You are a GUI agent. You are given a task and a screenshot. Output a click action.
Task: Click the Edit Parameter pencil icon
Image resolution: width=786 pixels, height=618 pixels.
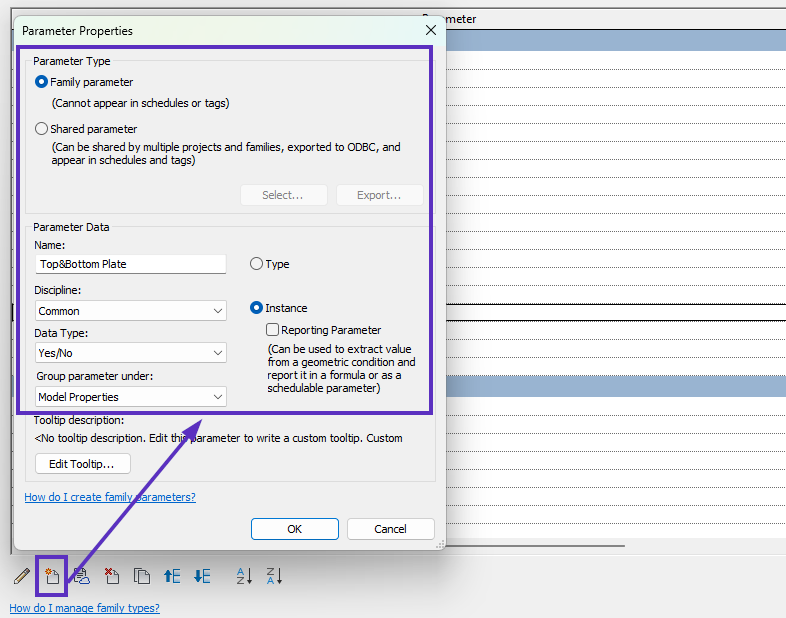[21, 576]
